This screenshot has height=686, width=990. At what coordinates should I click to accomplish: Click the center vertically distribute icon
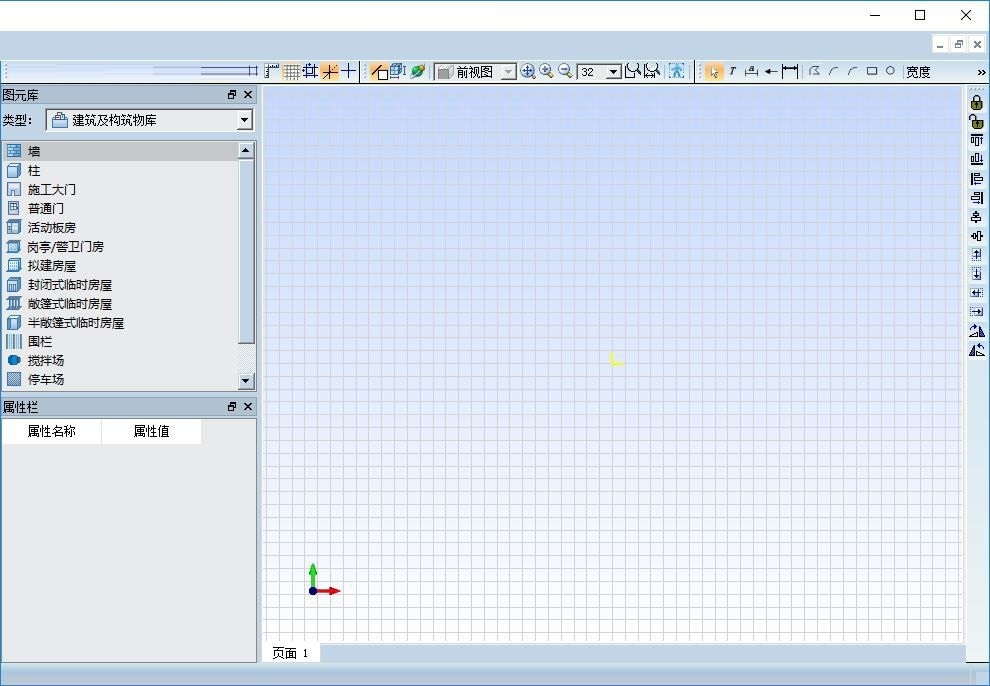(x=977, y=216)
